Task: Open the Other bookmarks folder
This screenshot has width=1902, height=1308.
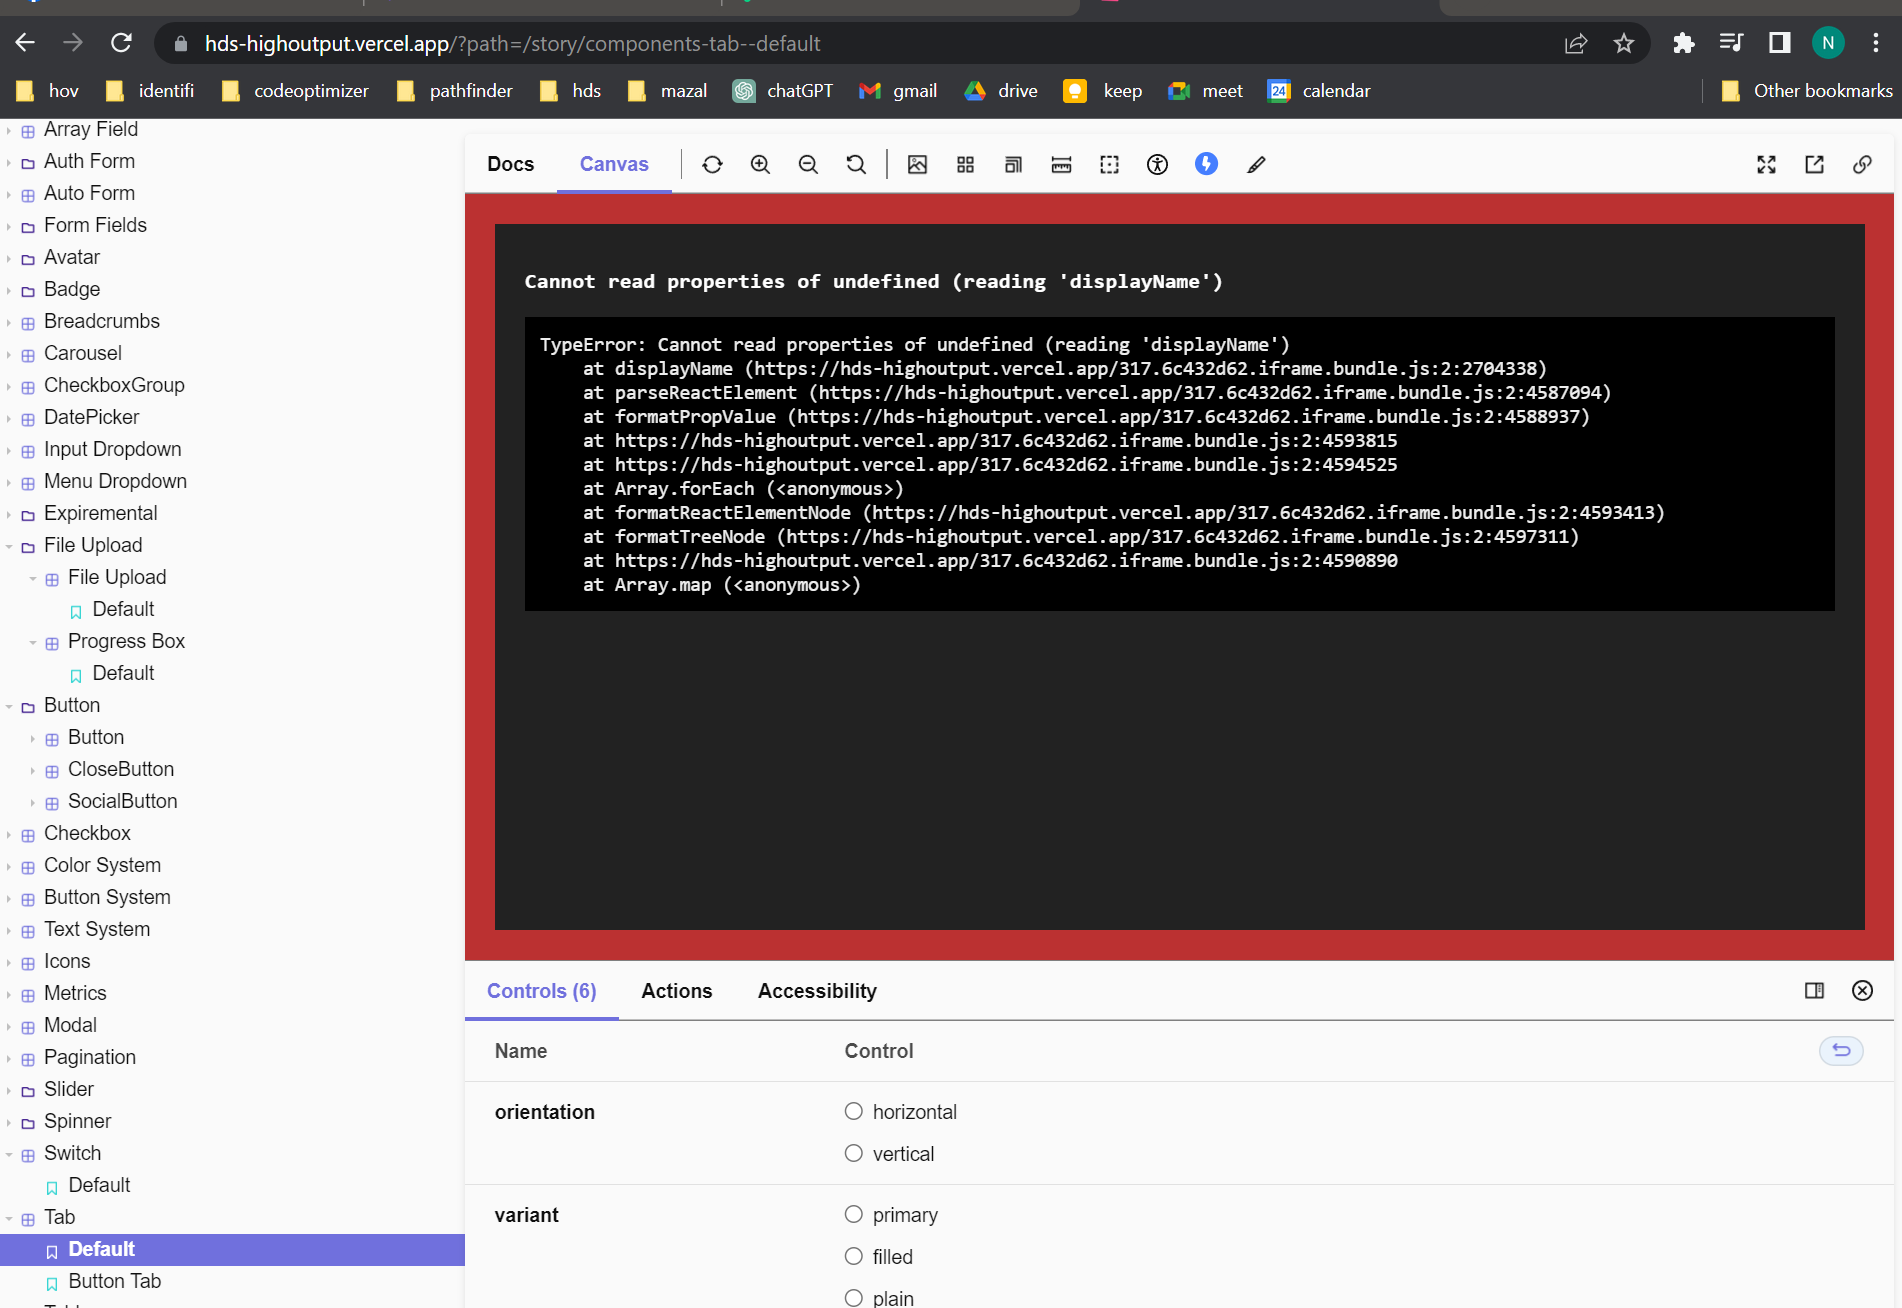Action: pyautogui.click(x=1808, y=91)
